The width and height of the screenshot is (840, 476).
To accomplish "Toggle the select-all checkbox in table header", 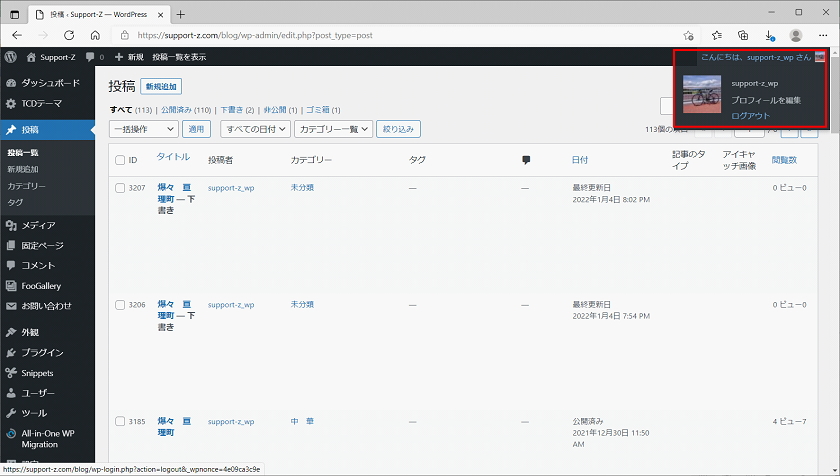I will tap(120, 160).
